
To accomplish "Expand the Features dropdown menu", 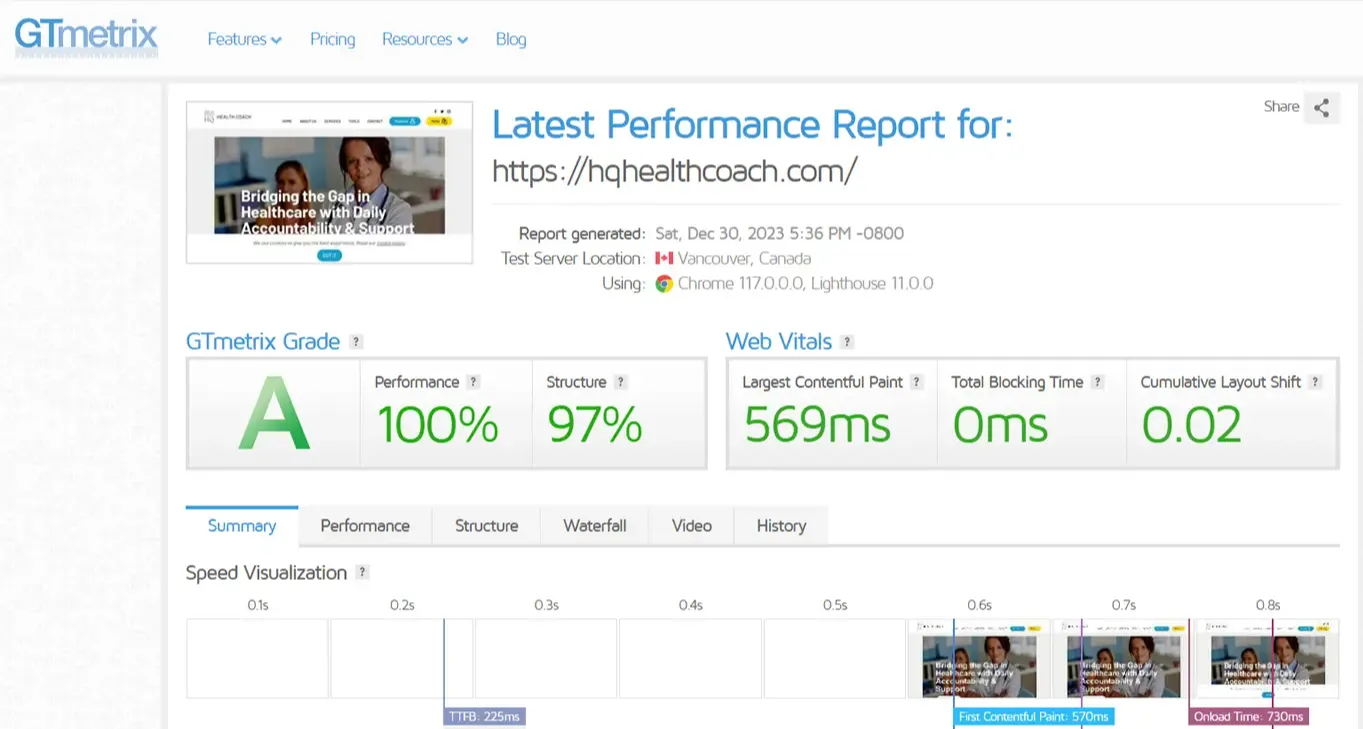I will click(x=244, y=39).
